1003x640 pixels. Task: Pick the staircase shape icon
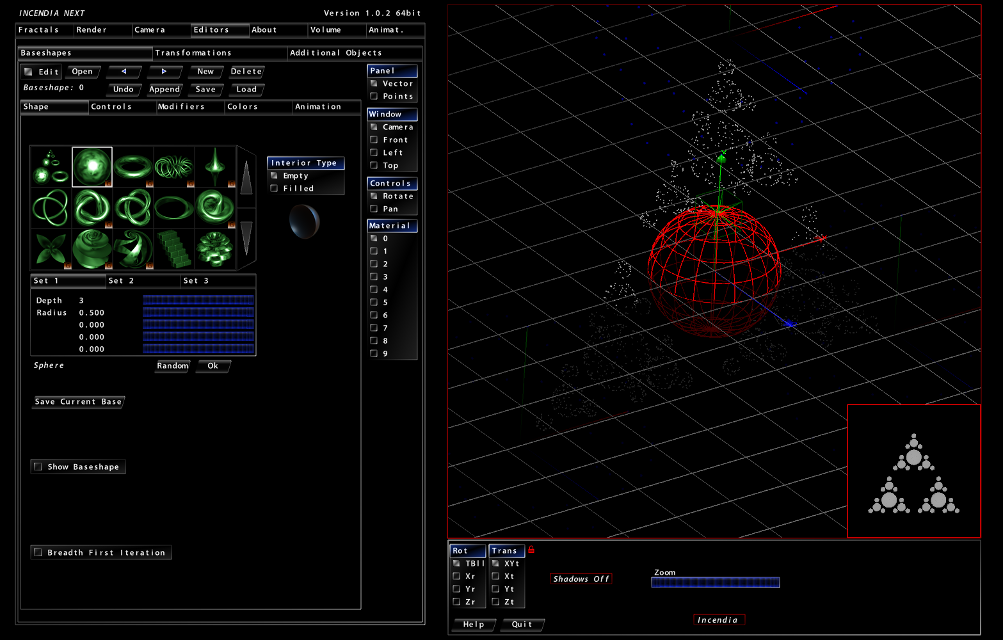pyautogui.click(x=174, y=247)
